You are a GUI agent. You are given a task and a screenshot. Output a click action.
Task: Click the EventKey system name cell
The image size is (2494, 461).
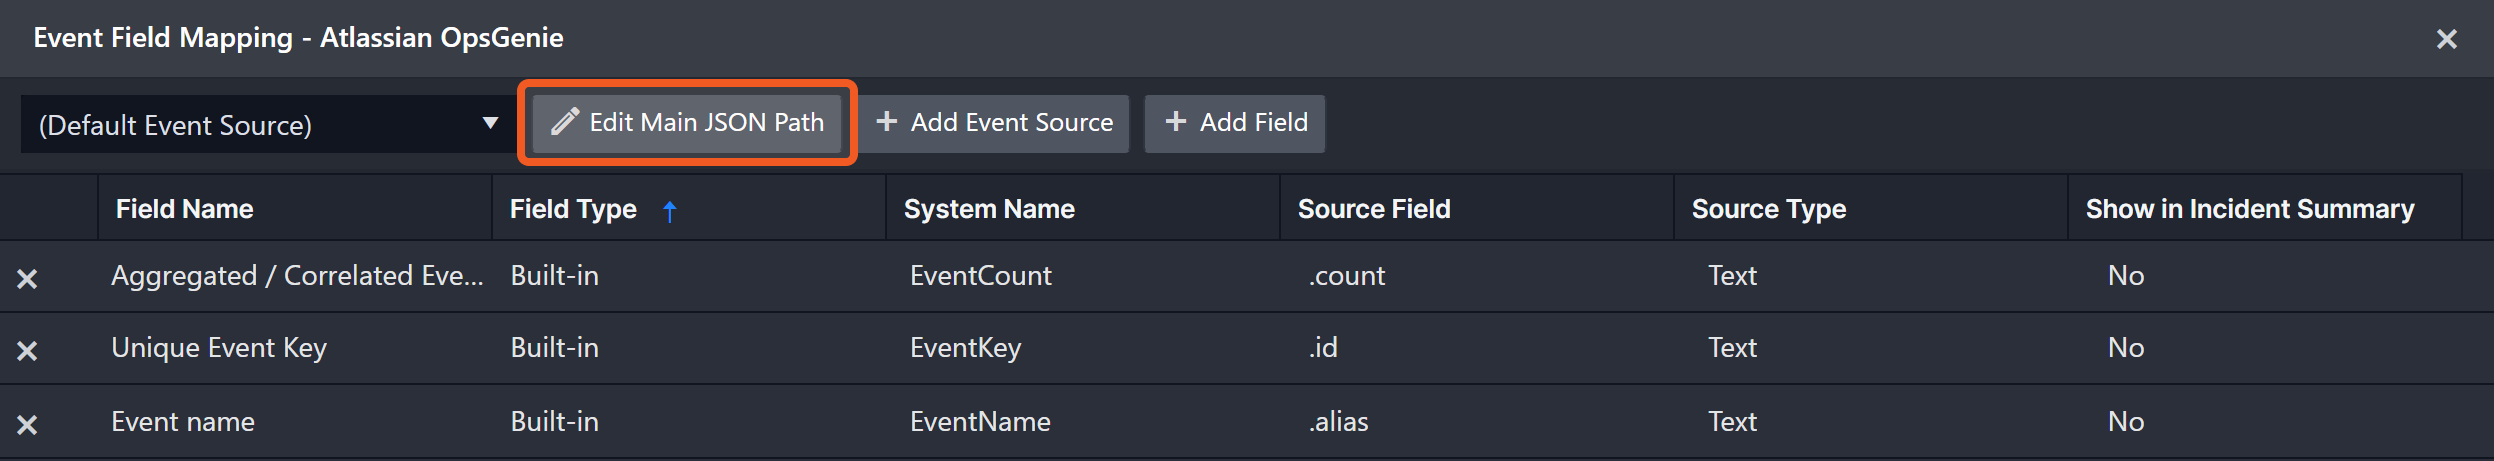pos(965,348)
